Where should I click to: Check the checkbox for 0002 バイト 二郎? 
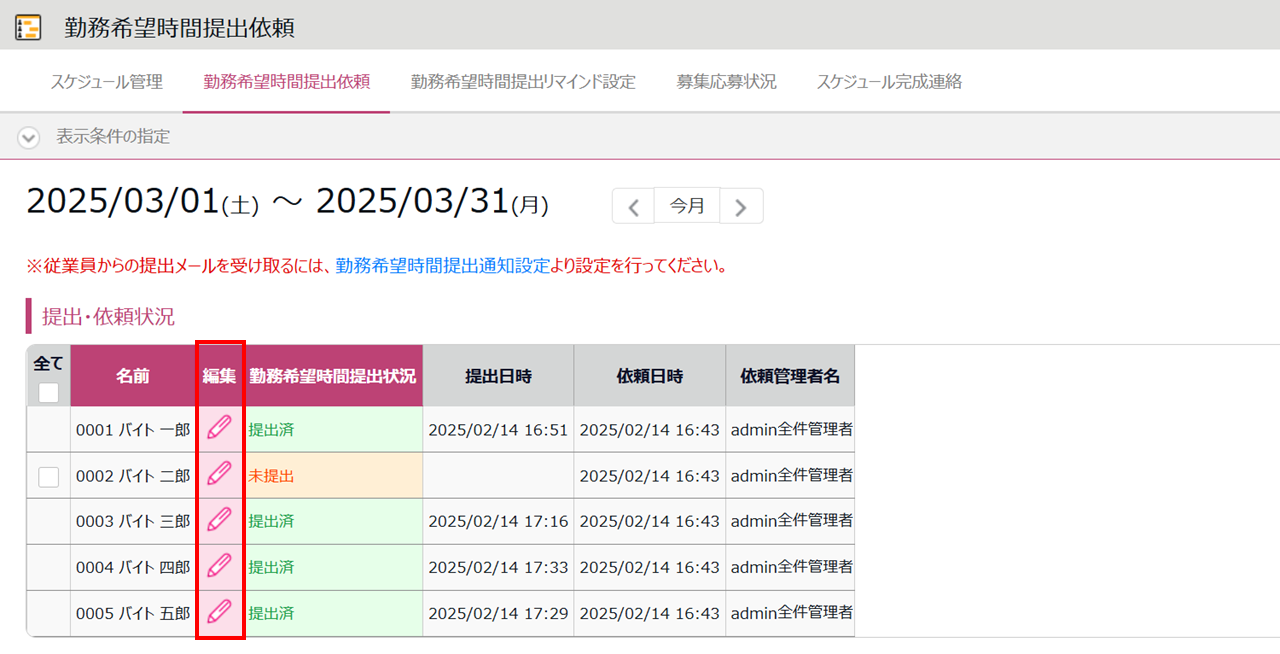click(48, 477)
